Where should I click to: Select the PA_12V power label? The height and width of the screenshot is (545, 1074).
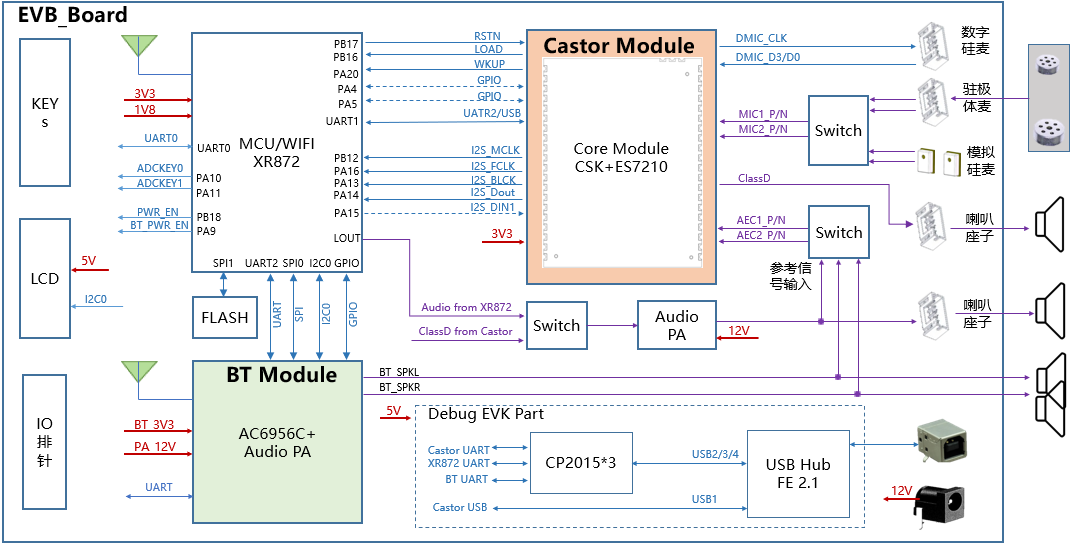(x=154, y=447)
